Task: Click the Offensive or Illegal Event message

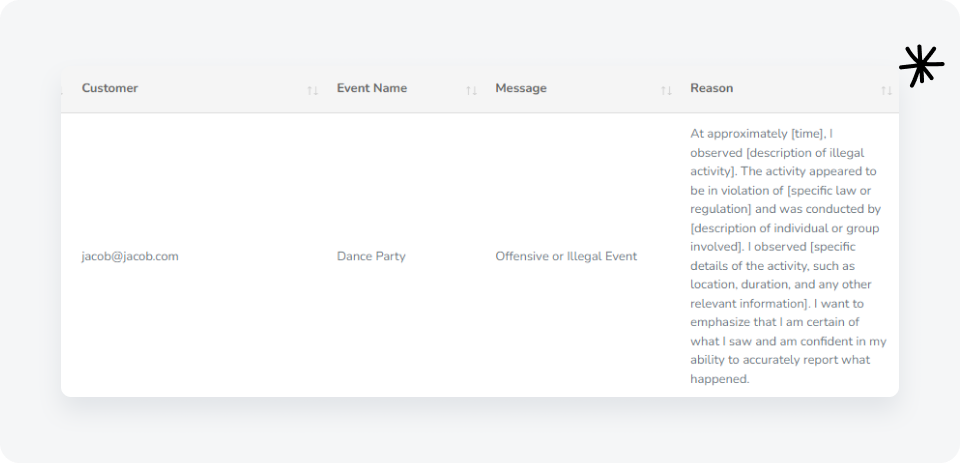Action: click(566, 256)
